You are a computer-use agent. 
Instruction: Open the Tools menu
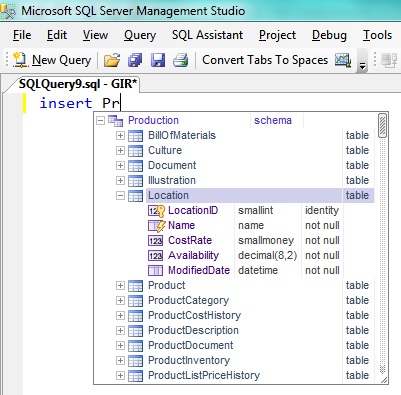(x=377, y=35)
